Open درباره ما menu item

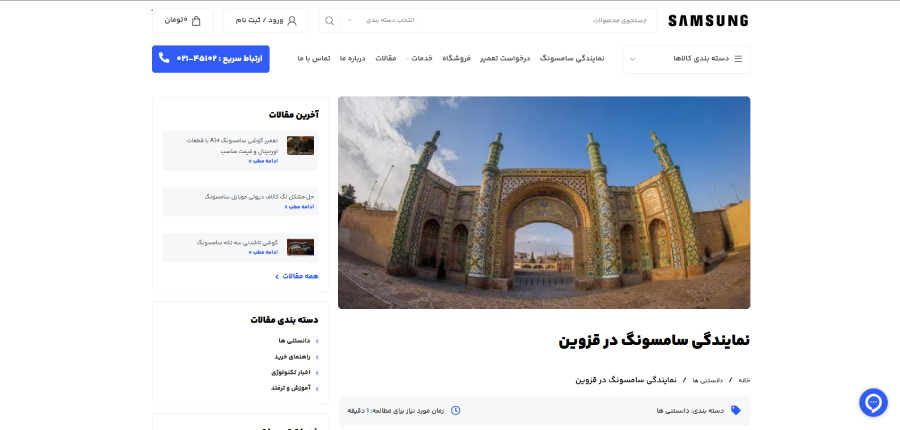pyautogui.click(x=352, y=59)
